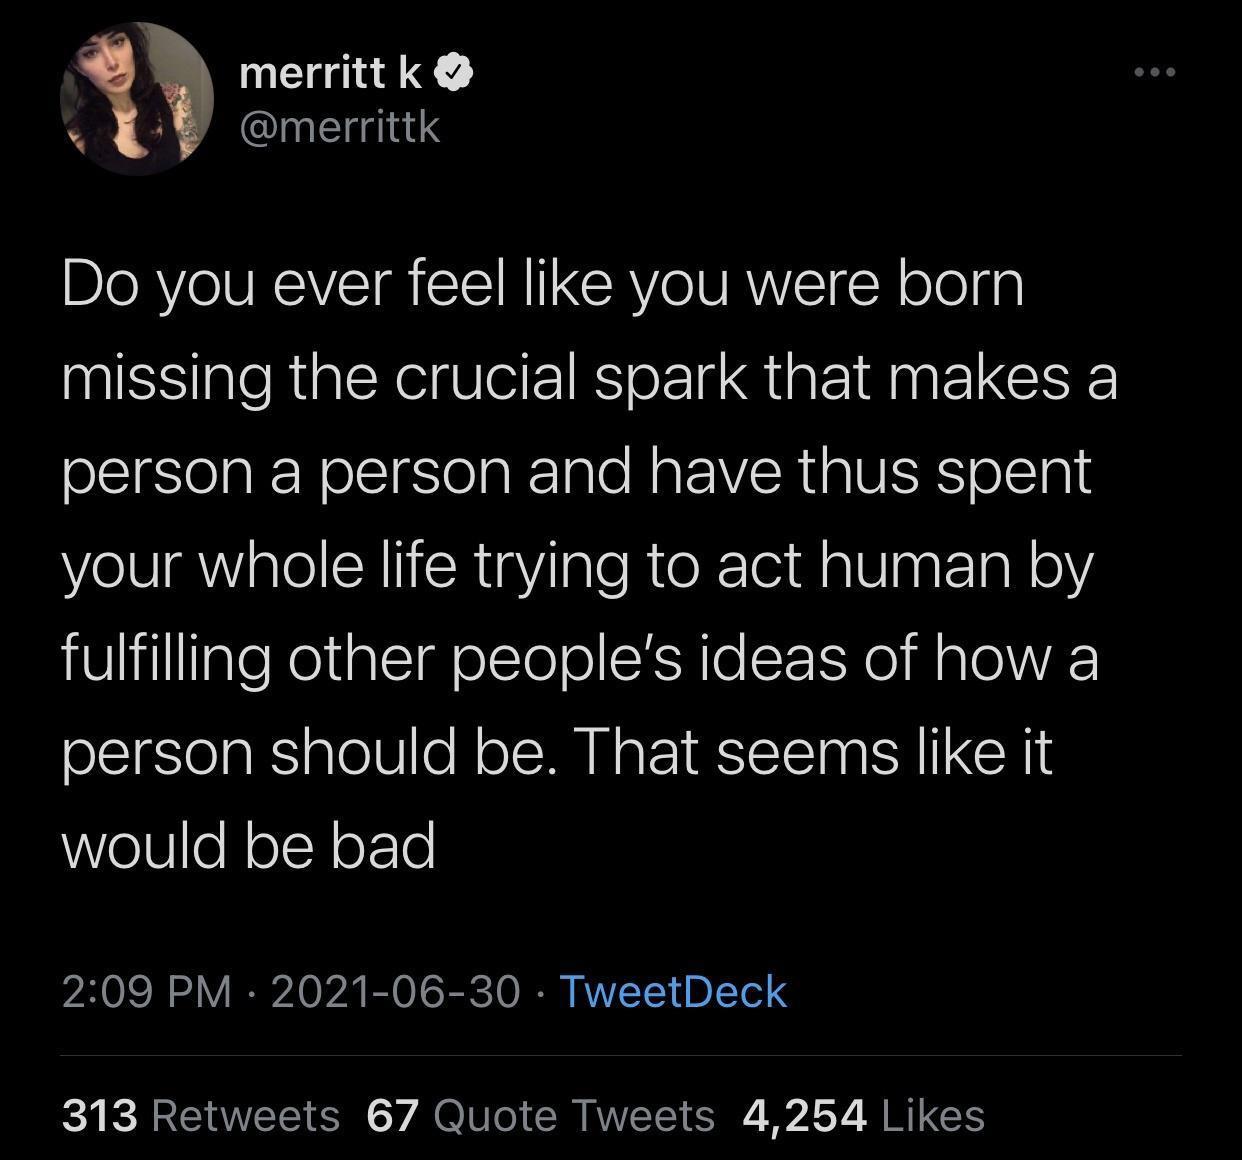Tap the verified check beside the display name

(x=455, y=71)
